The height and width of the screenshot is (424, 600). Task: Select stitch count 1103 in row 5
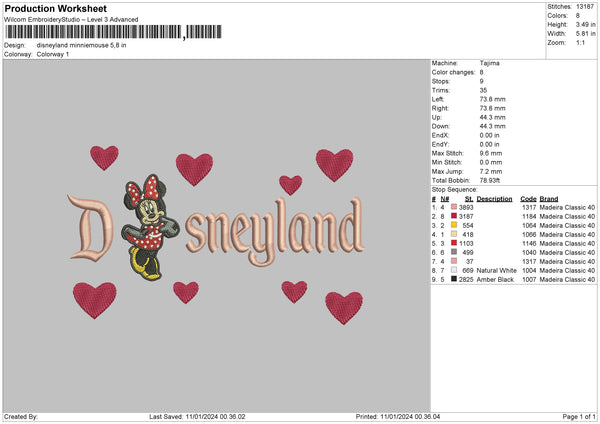coord(466,243)
